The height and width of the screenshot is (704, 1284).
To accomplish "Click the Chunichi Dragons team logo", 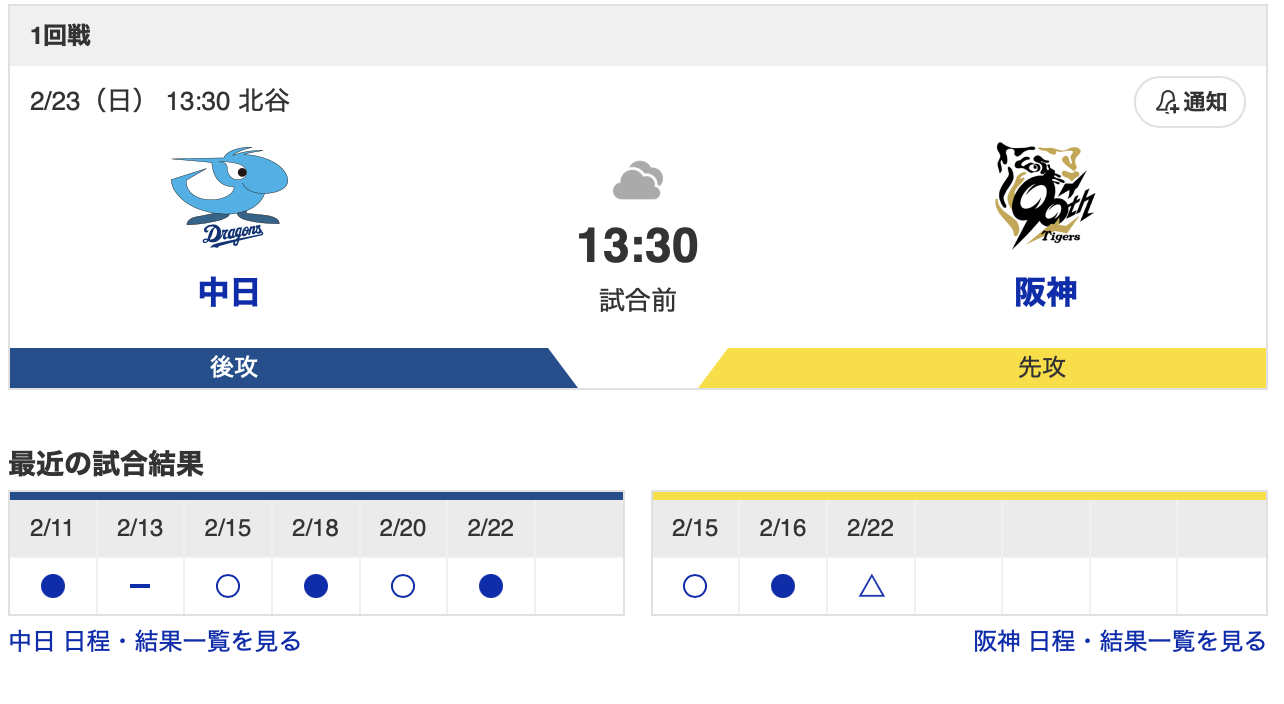I will click(230, 198).
